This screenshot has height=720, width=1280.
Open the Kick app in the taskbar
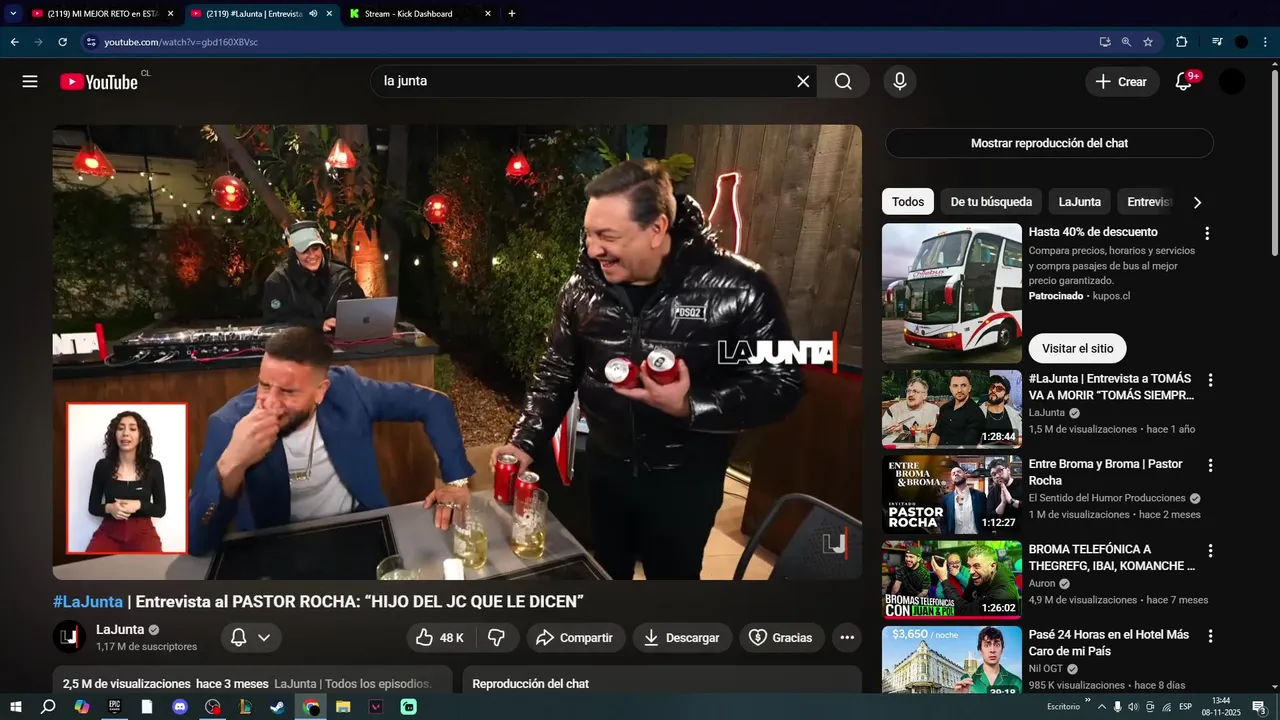tap(408, 707)
